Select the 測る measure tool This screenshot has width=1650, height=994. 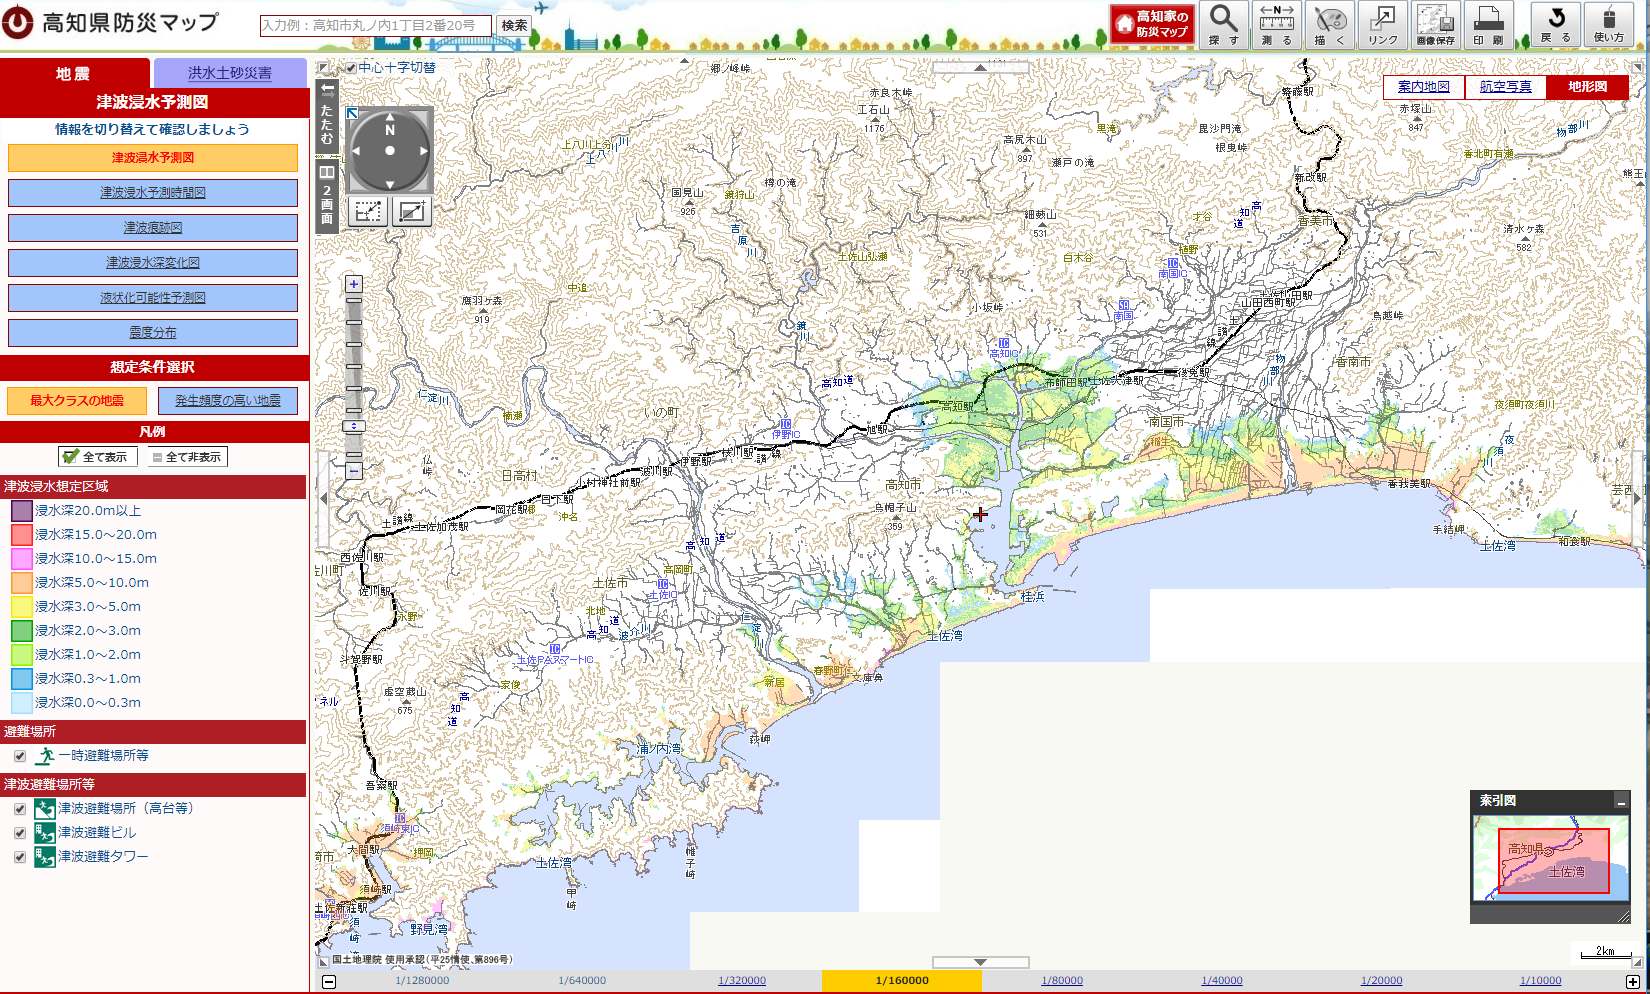(1276, 24)
